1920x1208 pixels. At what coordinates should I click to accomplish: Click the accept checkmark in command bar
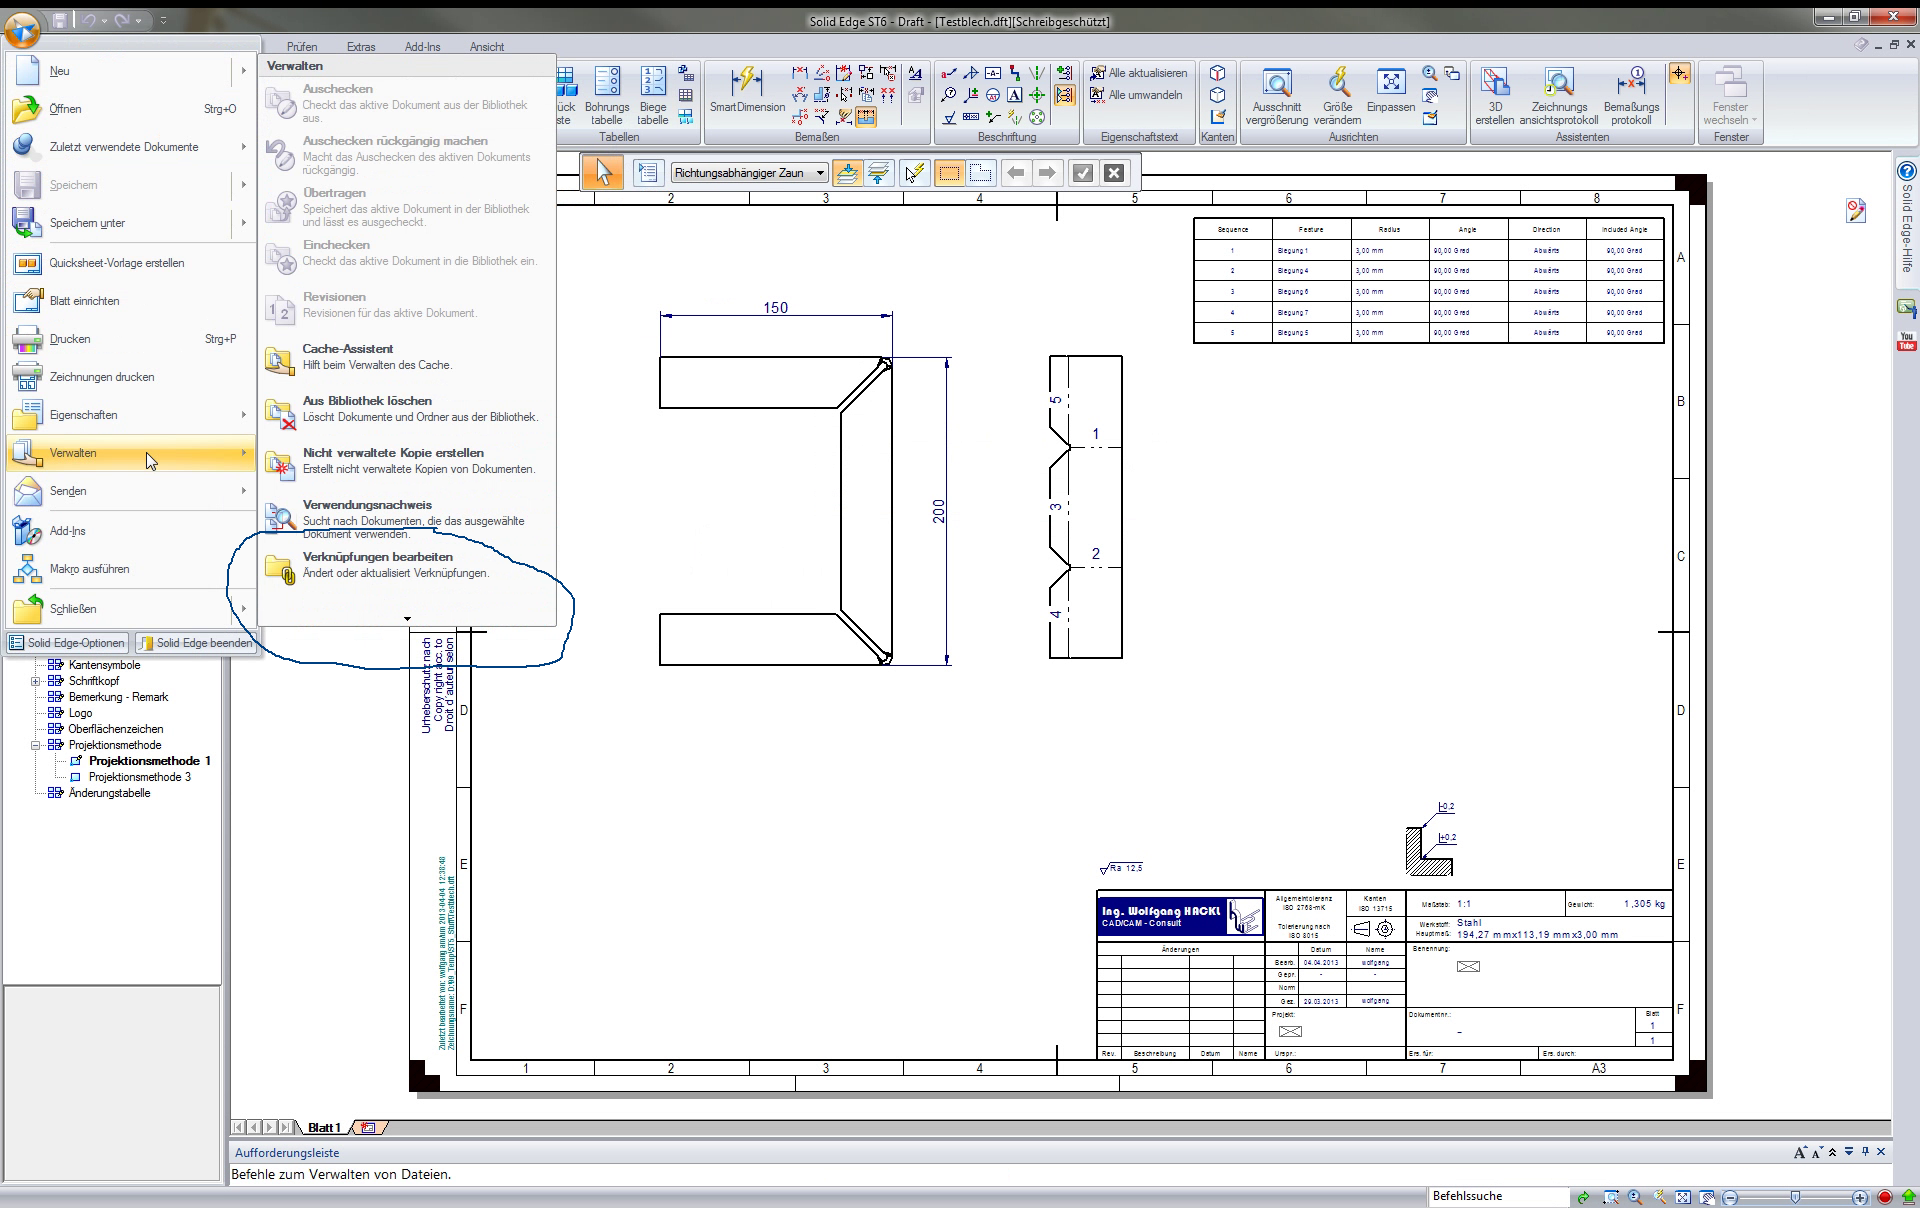[1082, 173]
